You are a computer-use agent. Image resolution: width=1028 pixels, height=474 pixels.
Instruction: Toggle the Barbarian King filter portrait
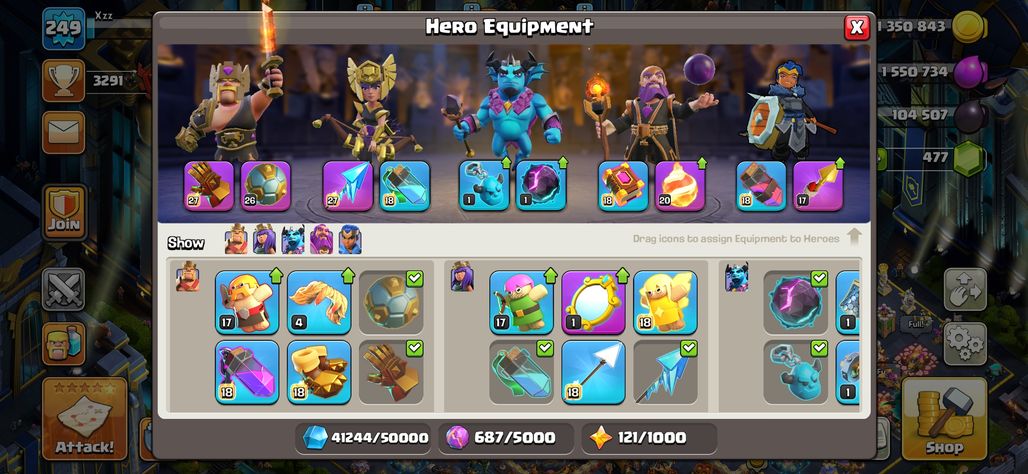coord(236,240)
